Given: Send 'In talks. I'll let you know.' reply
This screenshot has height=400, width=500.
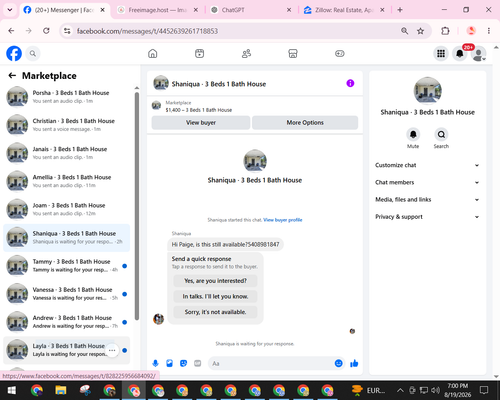Looking at the screenshot, I should pos(215,296).
